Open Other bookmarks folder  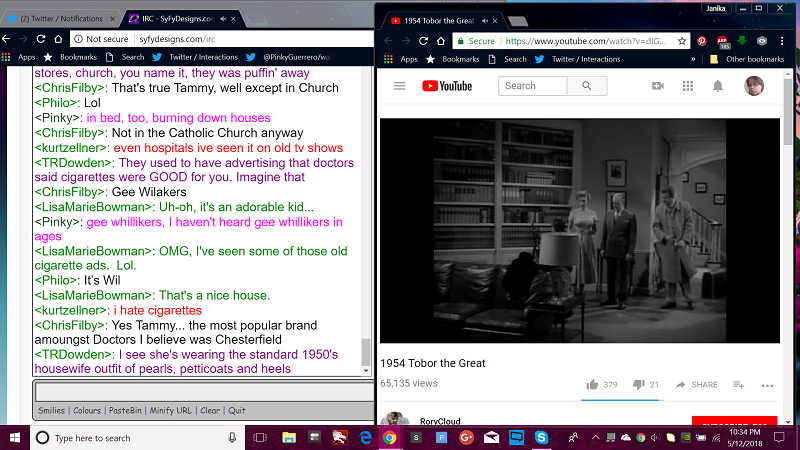coord(747,59)
